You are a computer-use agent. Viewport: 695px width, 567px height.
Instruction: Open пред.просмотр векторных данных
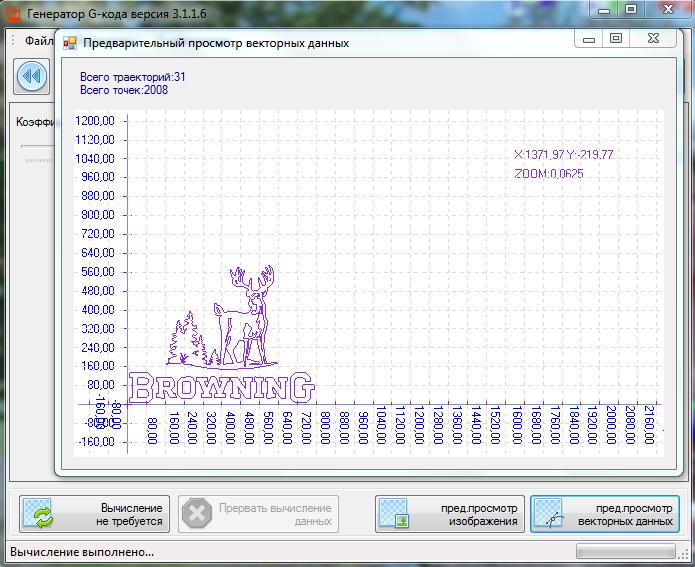pos(605,514)
